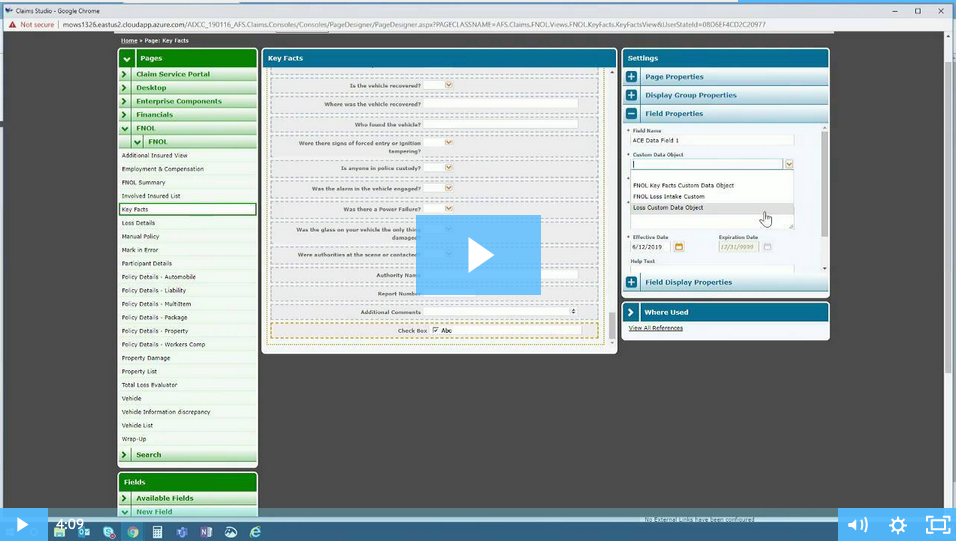The width and height of the screenshot is (956, 541).
Task: Open OneNote from the taskbar
Action: click(206, 532)
